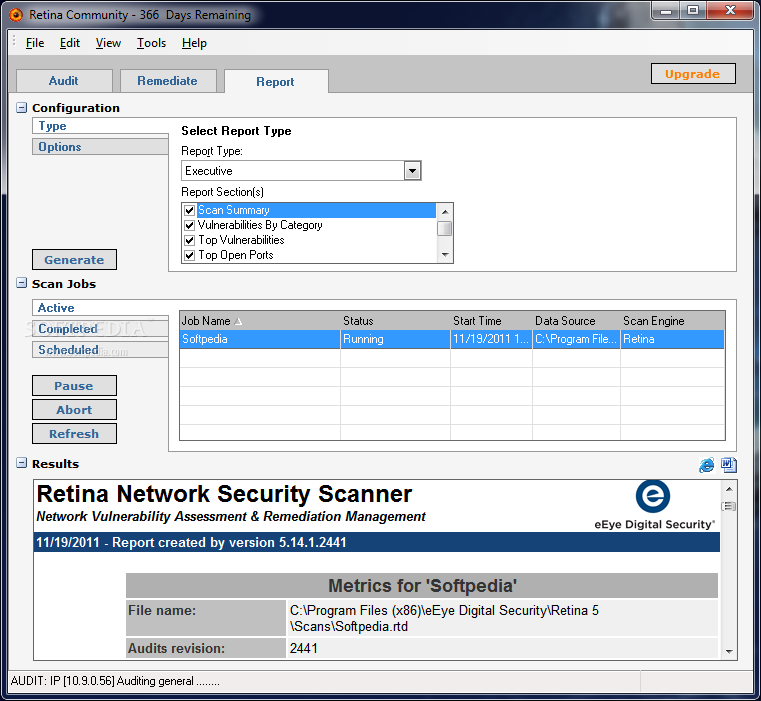This screenshot has width=761, height=701.
Task: Click the 'Retina Network Security Scanner' report title
Action: (224, 494)
